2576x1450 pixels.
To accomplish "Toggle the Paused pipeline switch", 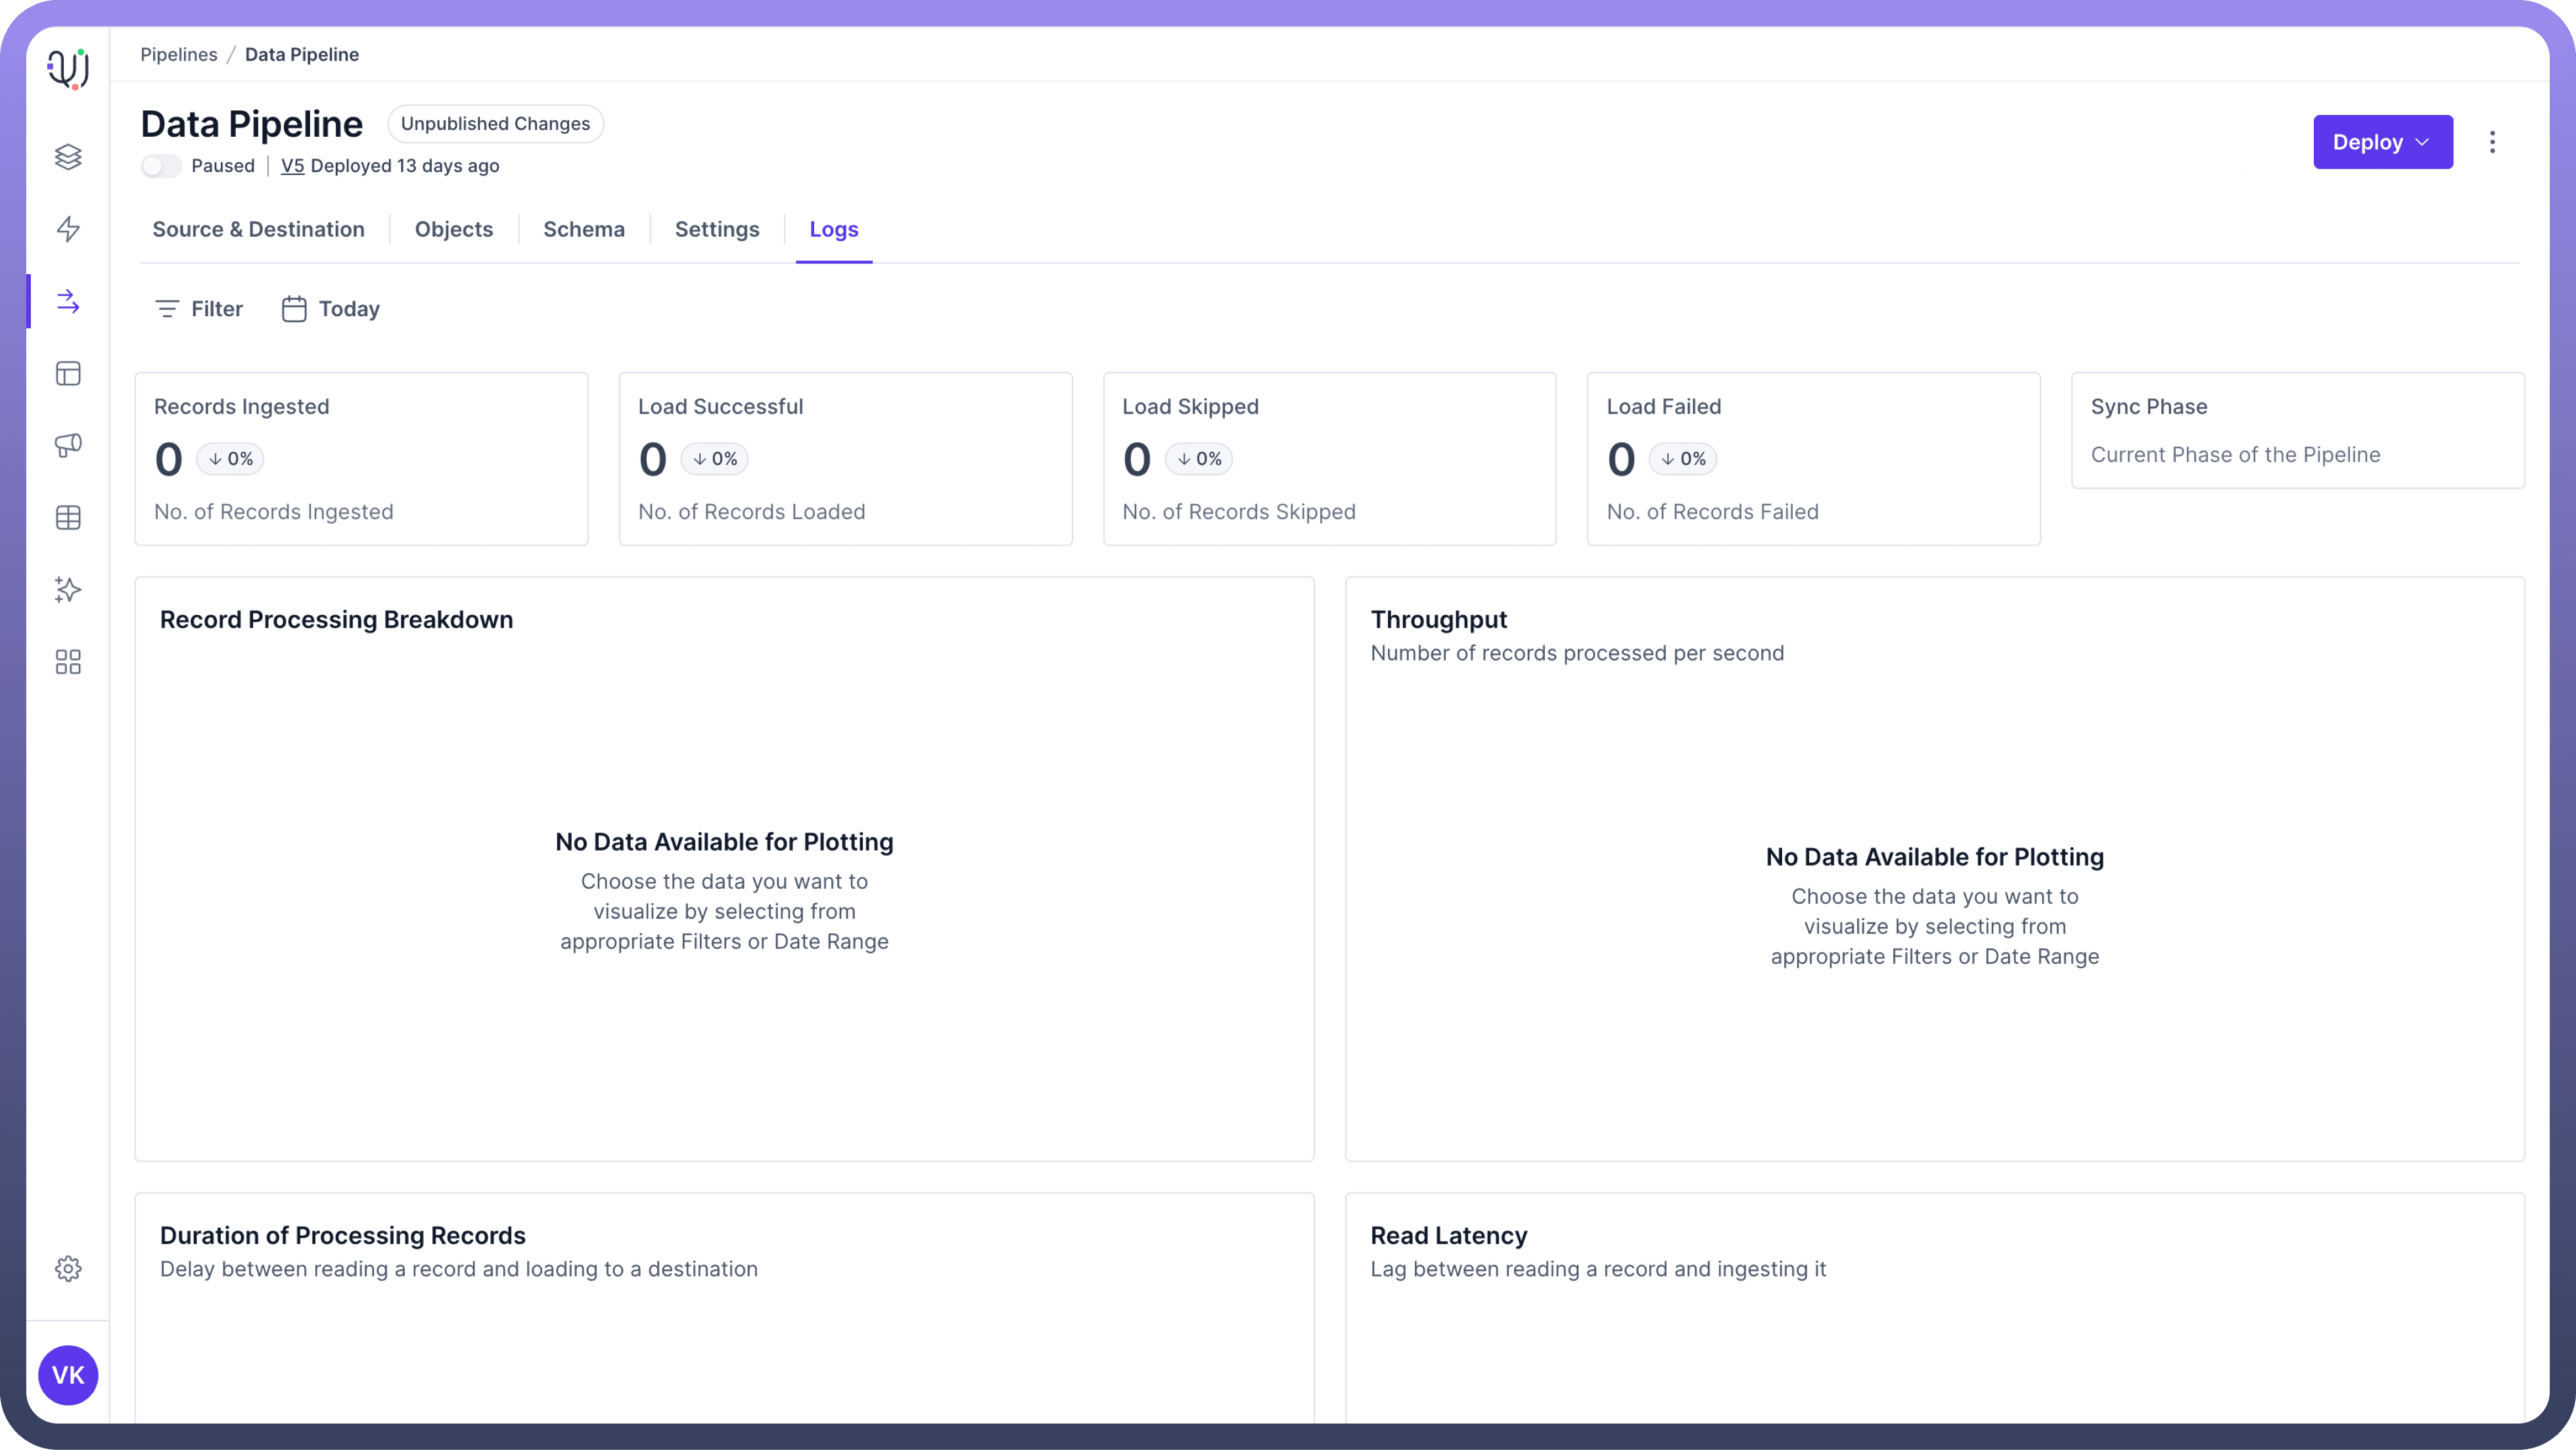I will [x=161, y=166].
